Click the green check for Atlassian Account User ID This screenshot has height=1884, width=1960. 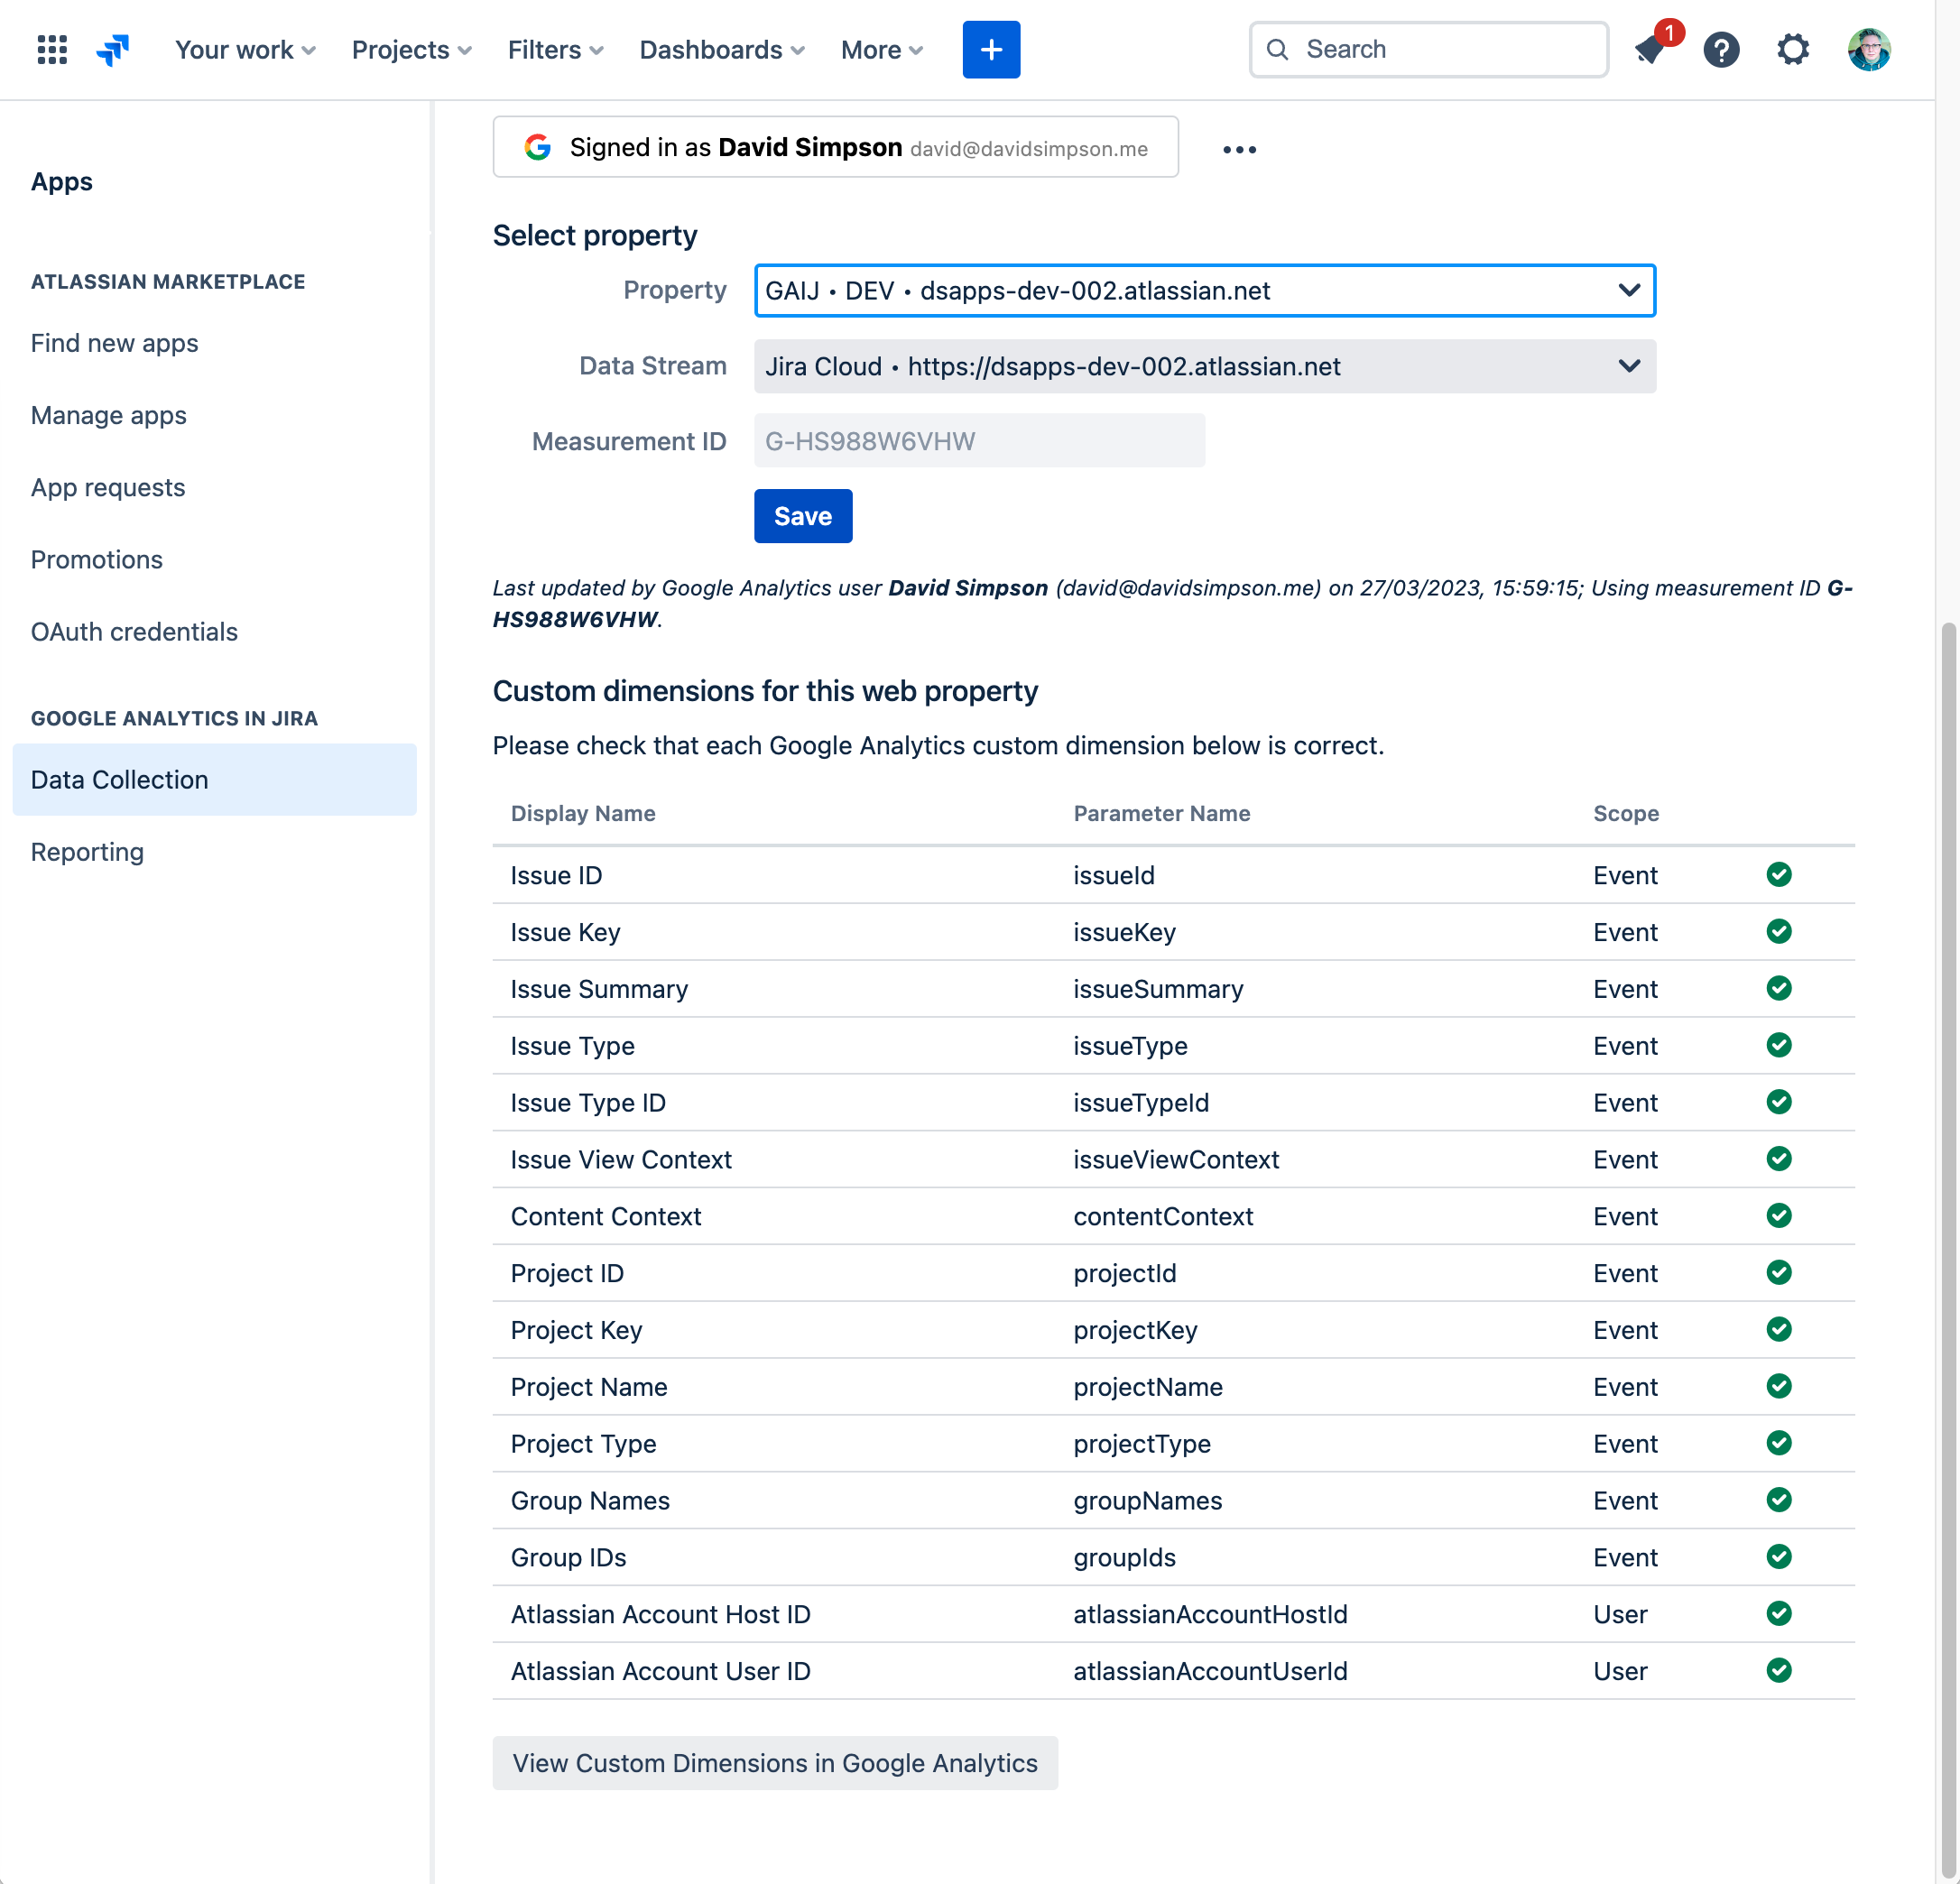[x=1778, y=1670]
